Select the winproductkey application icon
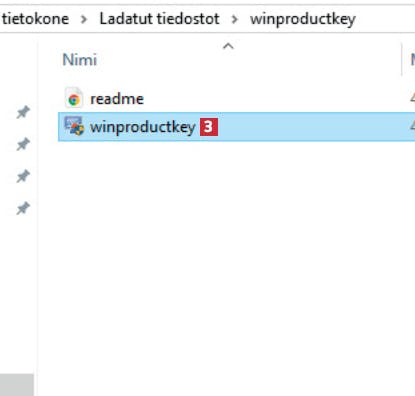The image size is (415, 396). pyautogui.click(x=74, y=126)
